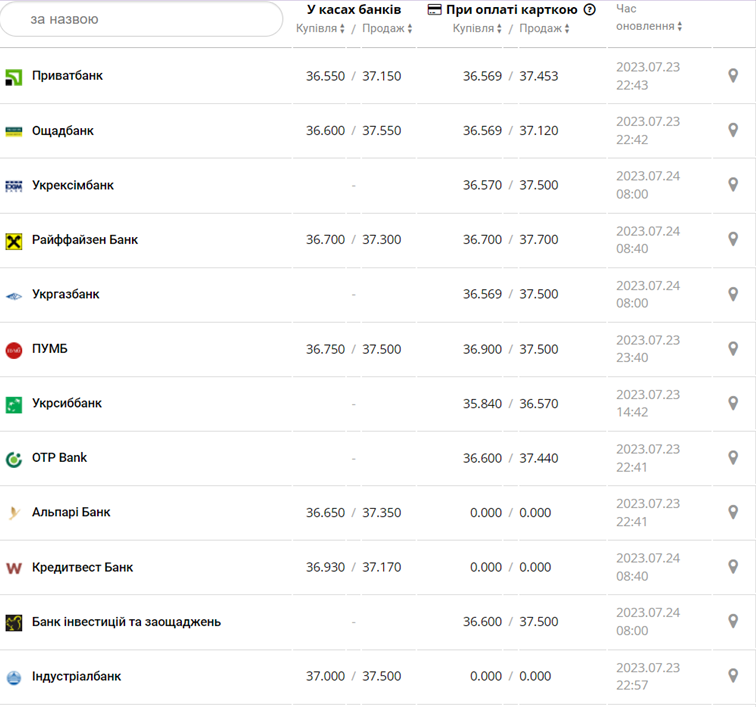Open map pin for OTP Bank
The height and width of the screenshot is (707, 756).
coord(733,458)
